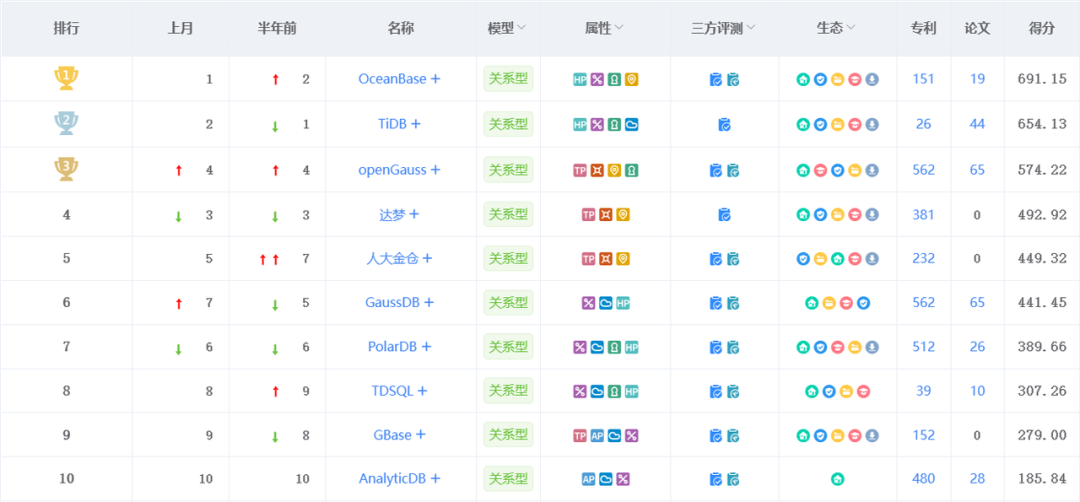
Task: Open the 人大金仓 database link
Action: pos(393,259)
